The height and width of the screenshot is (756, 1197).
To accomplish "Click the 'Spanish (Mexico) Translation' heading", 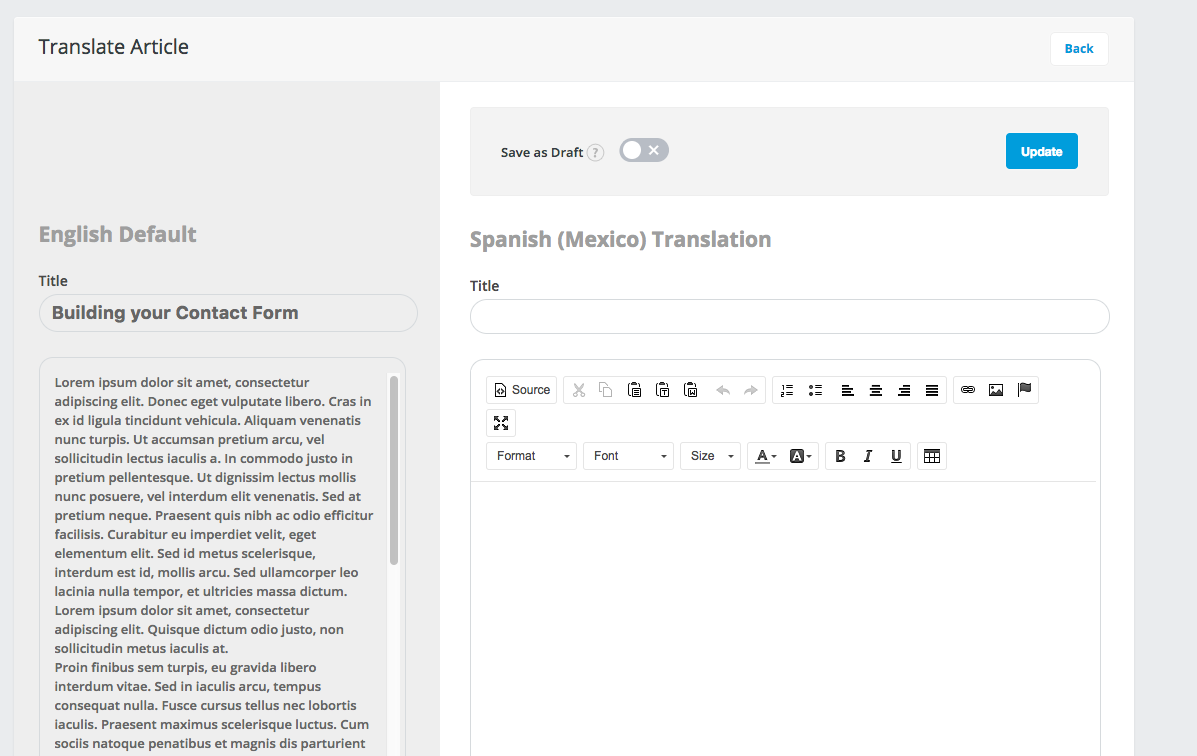I will tap(620, 240).
